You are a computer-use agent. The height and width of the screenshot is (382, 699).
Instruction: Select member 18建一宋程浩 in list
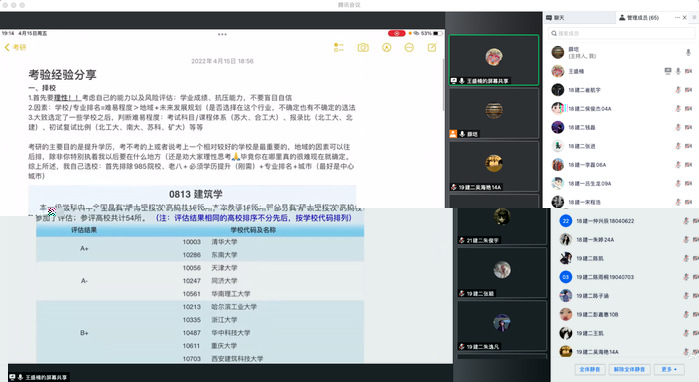tap(622, 202)
